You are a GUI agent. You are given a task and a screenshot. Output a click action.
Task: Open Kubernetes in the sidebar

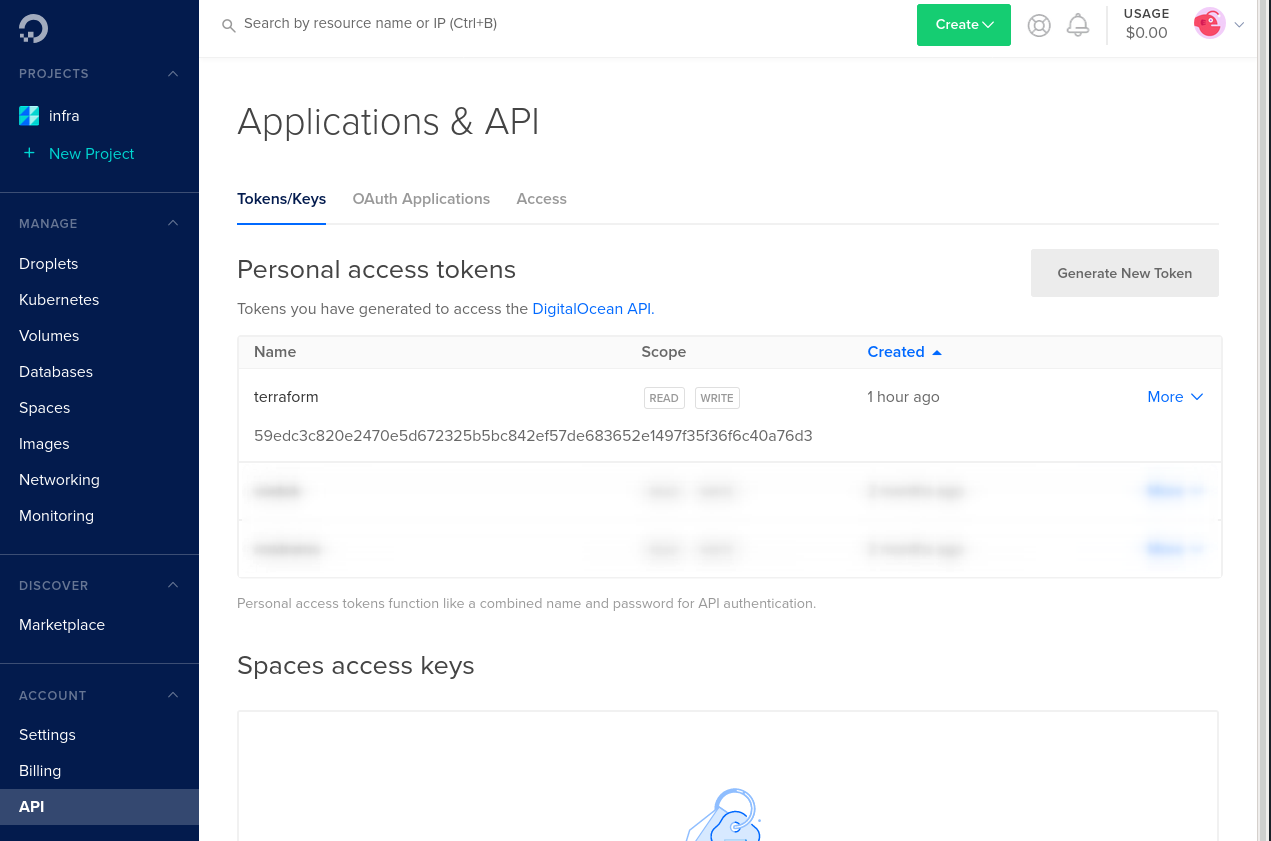click(x=59, y=300)
